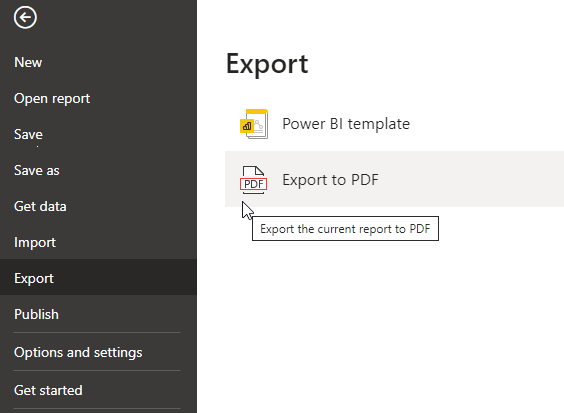Viewport: 564px width, 413px height.
Task: Choose Save in the file menu
Action: click(x=28, y=134)
